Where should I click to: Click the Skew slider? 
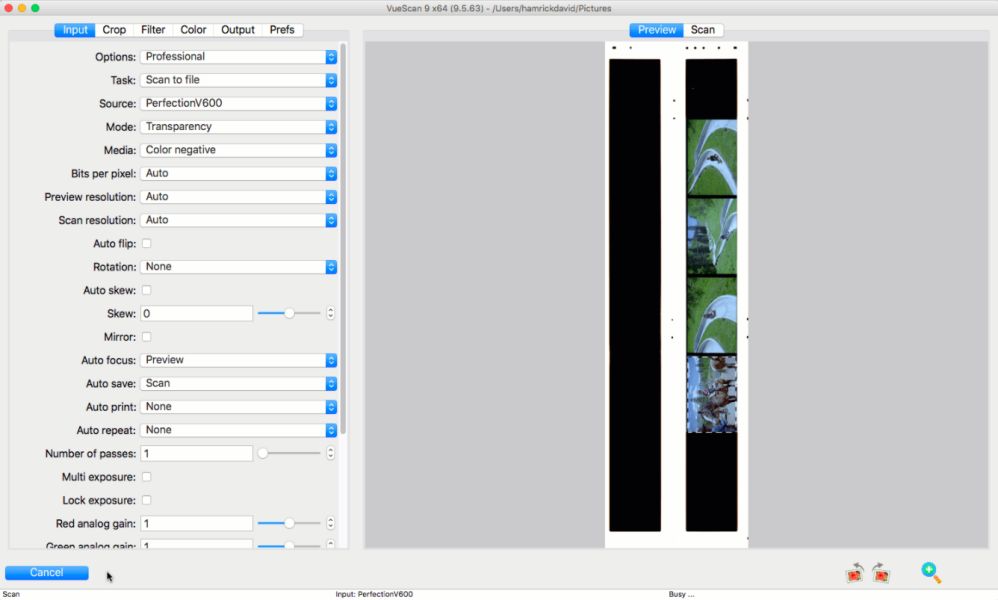point(289,313)
